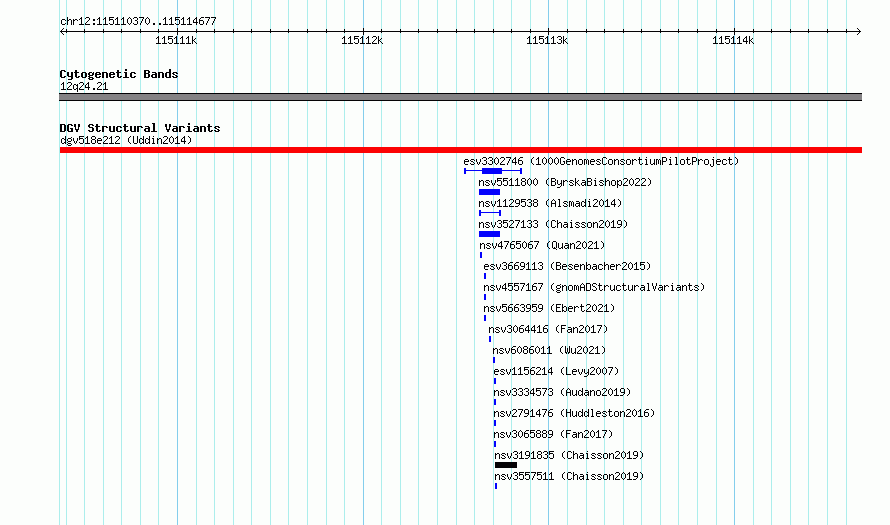890x525 pixels.
Task: Select the dgv518e212 (Uddin2014) label
Action: 126,140
